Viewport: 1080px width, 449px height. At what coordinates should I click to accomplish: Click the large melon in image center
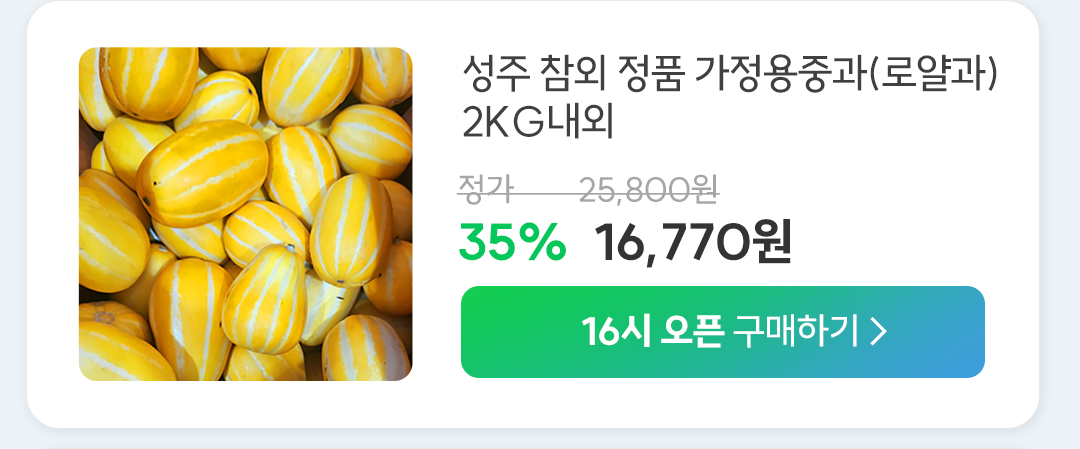[x=202, y=174]
